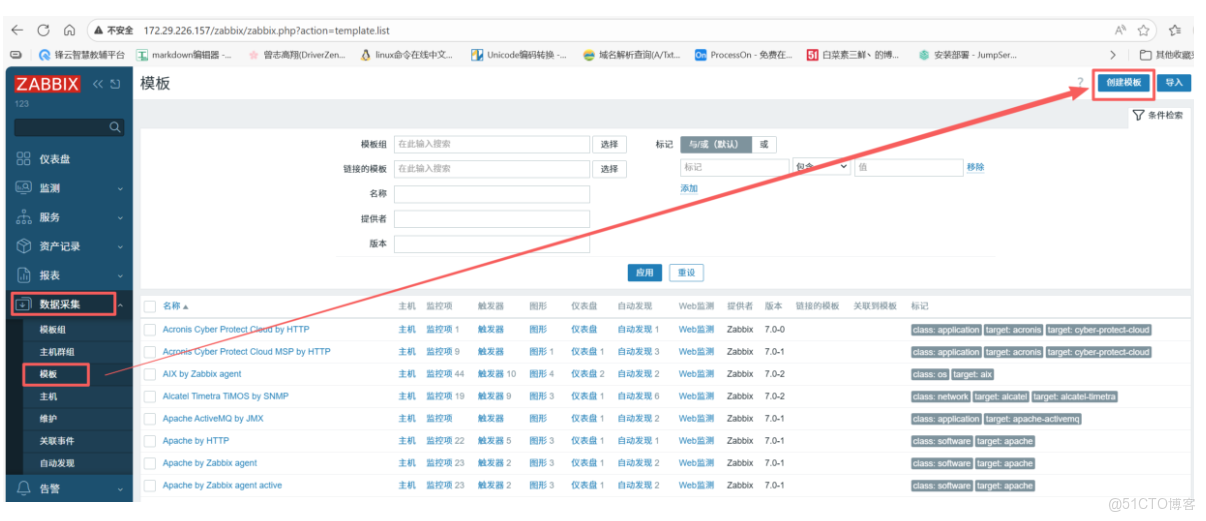Expand the 监测 menu chevron

pyautogui.click(x=120, y=188)
